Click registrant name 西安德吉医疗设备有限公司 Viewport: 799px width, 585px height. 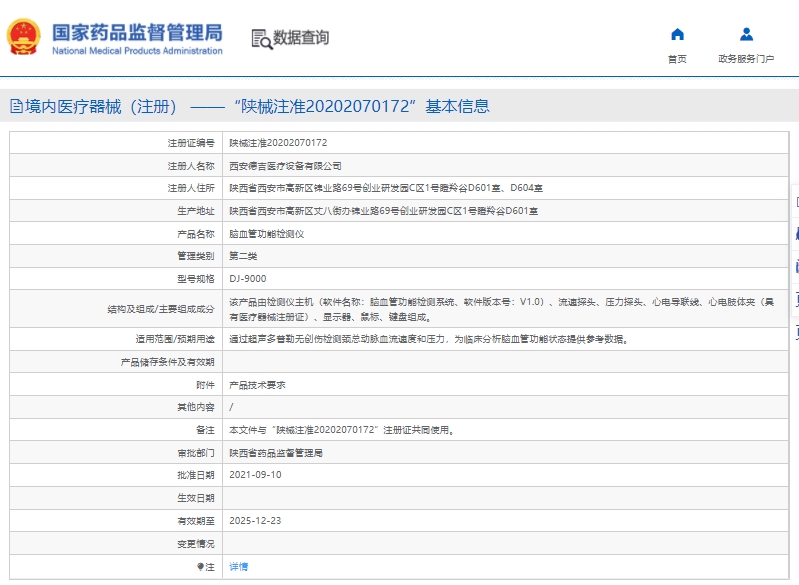(285, 166)
